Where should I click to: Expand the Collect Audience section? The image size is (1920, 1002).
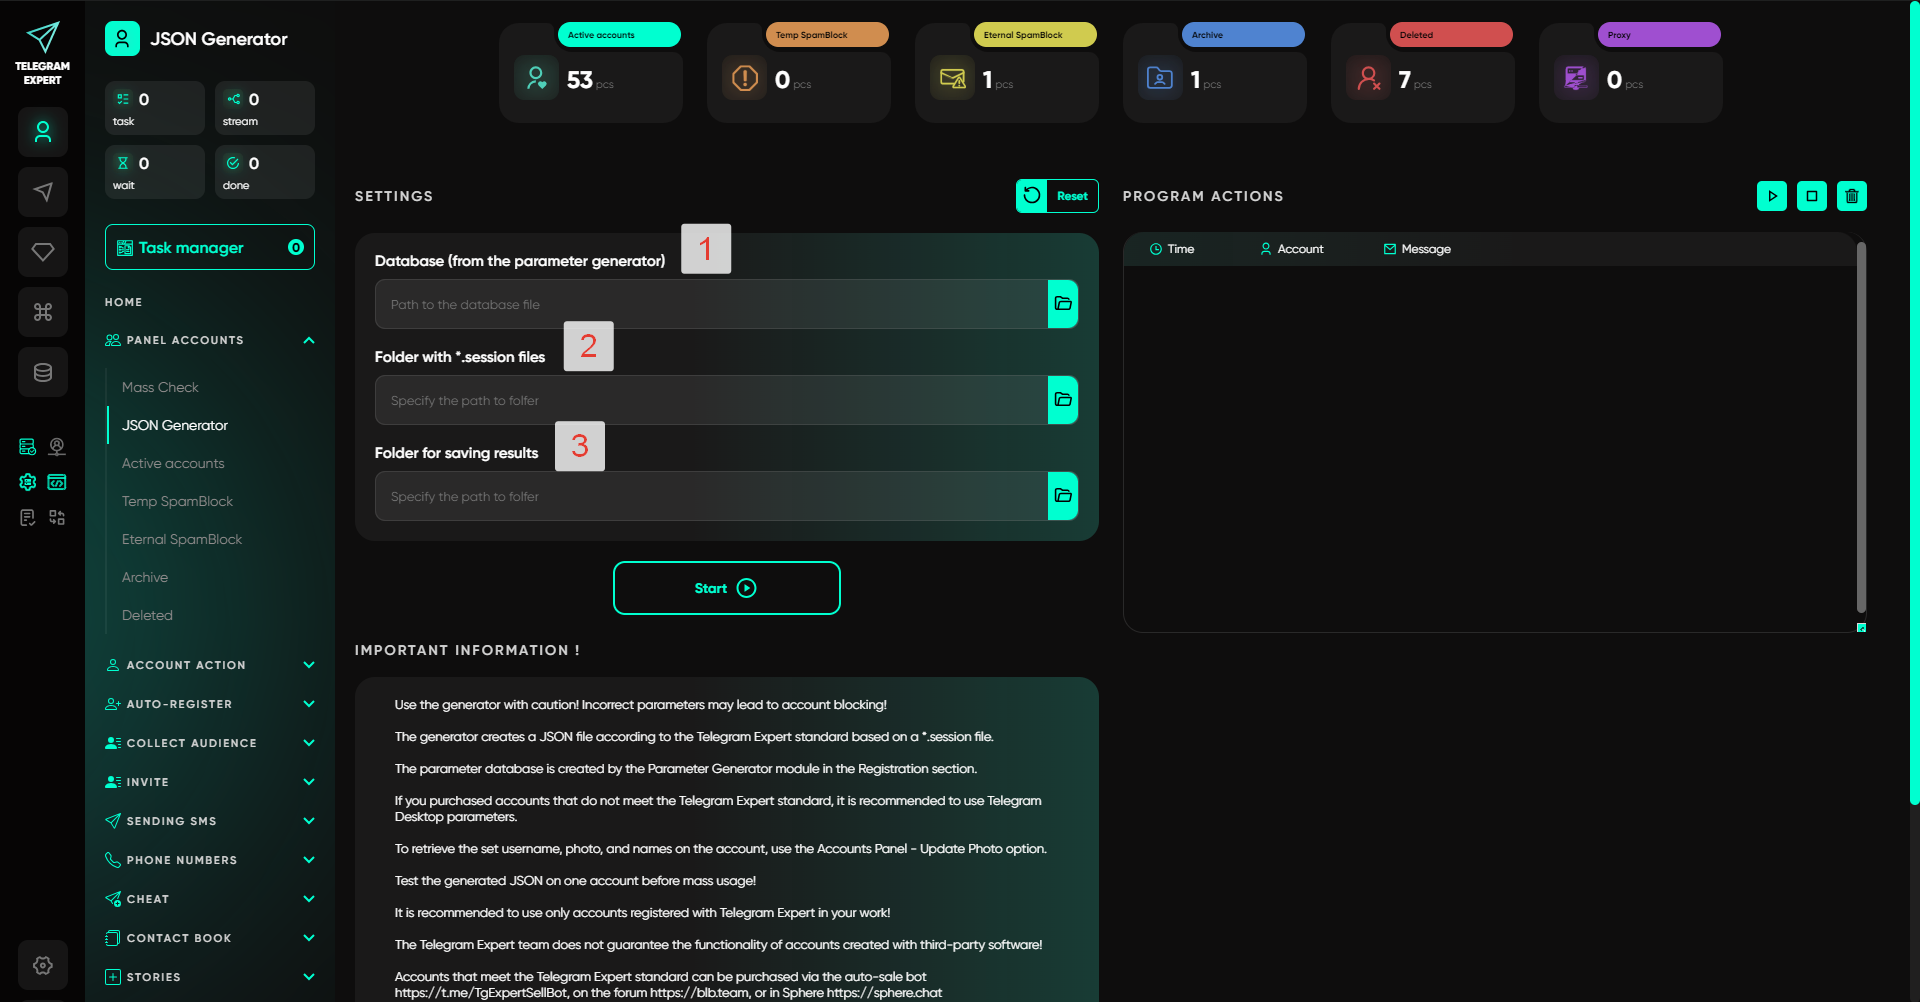(x=309, y=743)
